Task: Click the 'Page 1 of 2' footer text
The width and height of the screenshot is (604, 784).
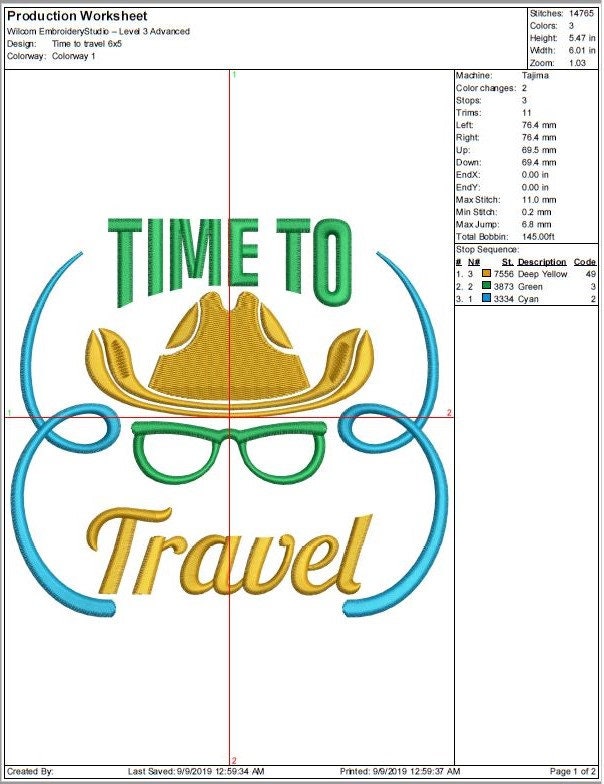Action: point(573,772)
